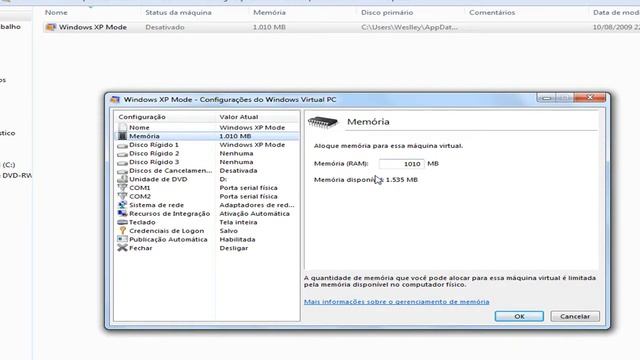
Task: Close the Virtual PC settings dialog
Action: click(x=590, y=98)
